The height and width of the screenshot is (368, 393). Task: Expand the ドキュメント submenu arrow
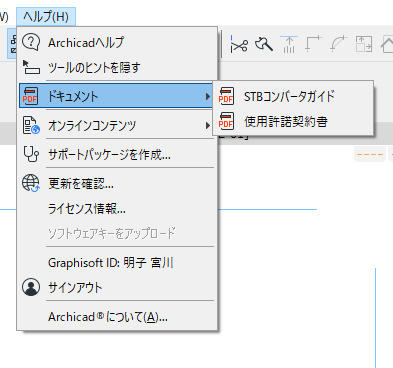click(208, 96)
